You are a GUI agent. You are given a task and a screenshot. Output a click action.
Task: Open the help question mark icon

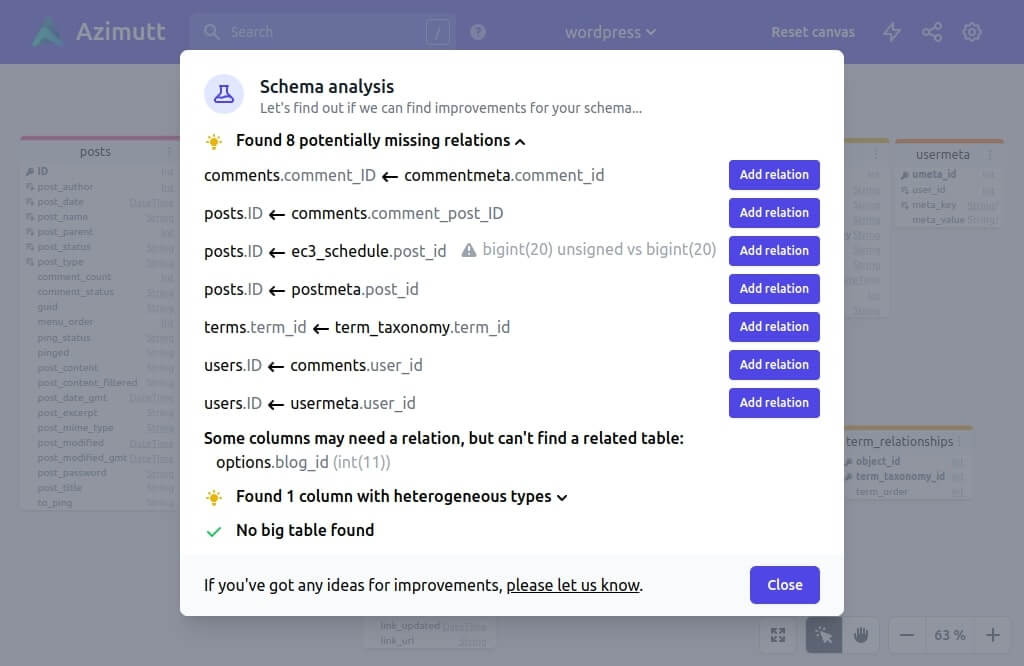(478, 31)
